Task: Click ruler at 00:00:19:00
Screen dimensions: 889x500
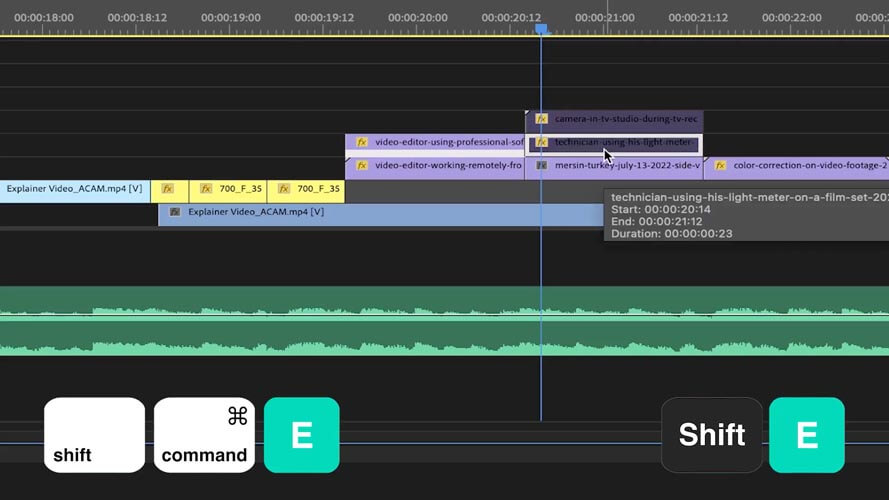Action: pos(231,18)
